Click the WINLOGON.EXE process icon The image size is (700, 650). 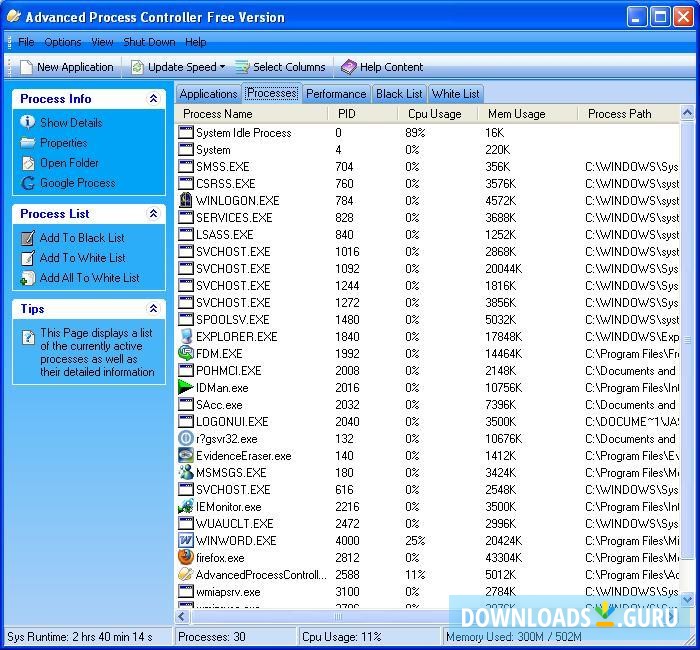click(x=185, y=200)
